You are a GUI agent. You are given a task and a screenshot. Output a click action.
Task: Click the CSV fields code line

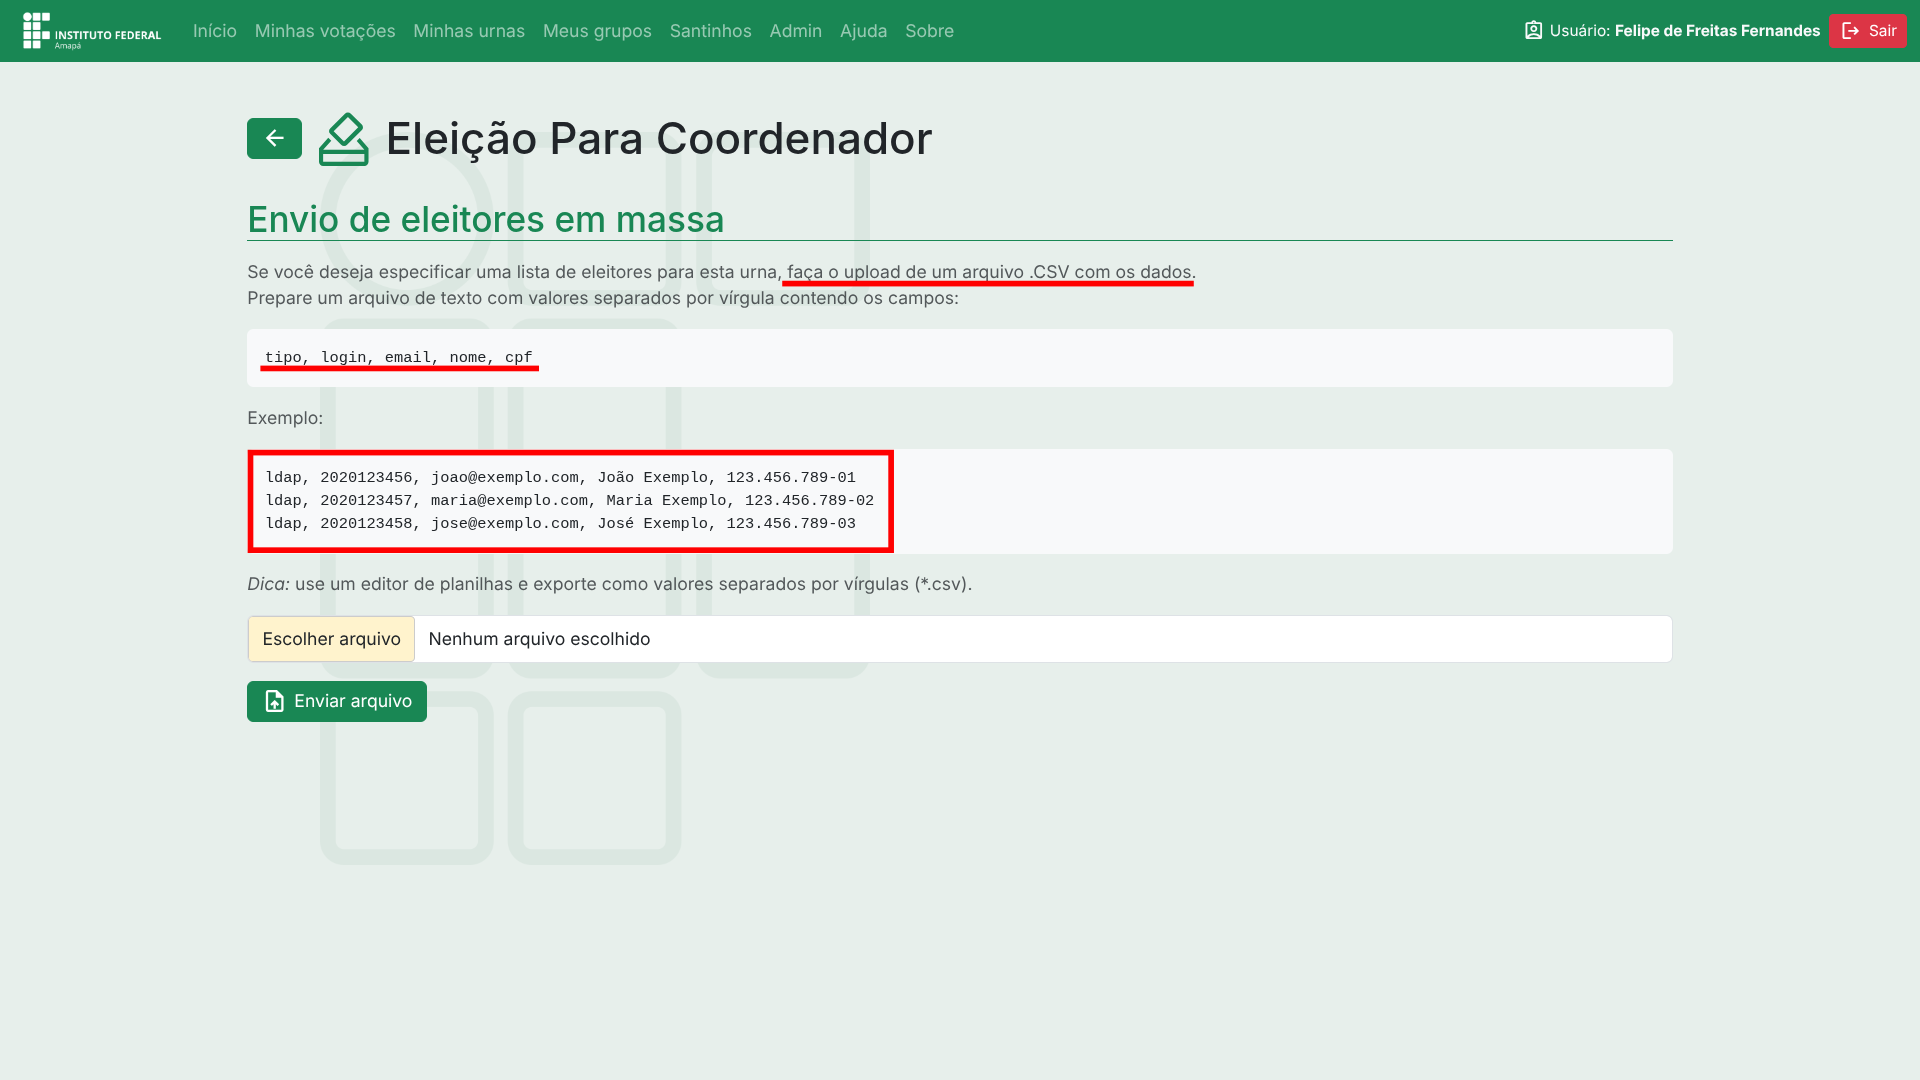[x=399, y=357]
